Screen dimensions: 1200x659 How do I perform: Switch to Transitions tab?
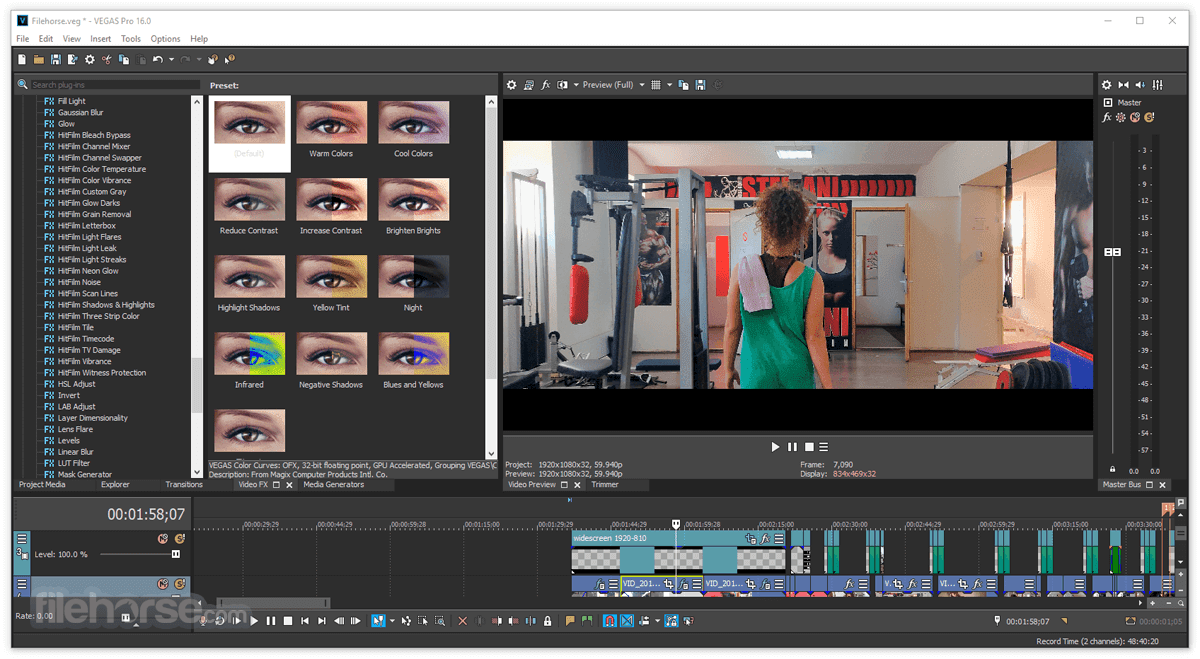coord(184,485)
